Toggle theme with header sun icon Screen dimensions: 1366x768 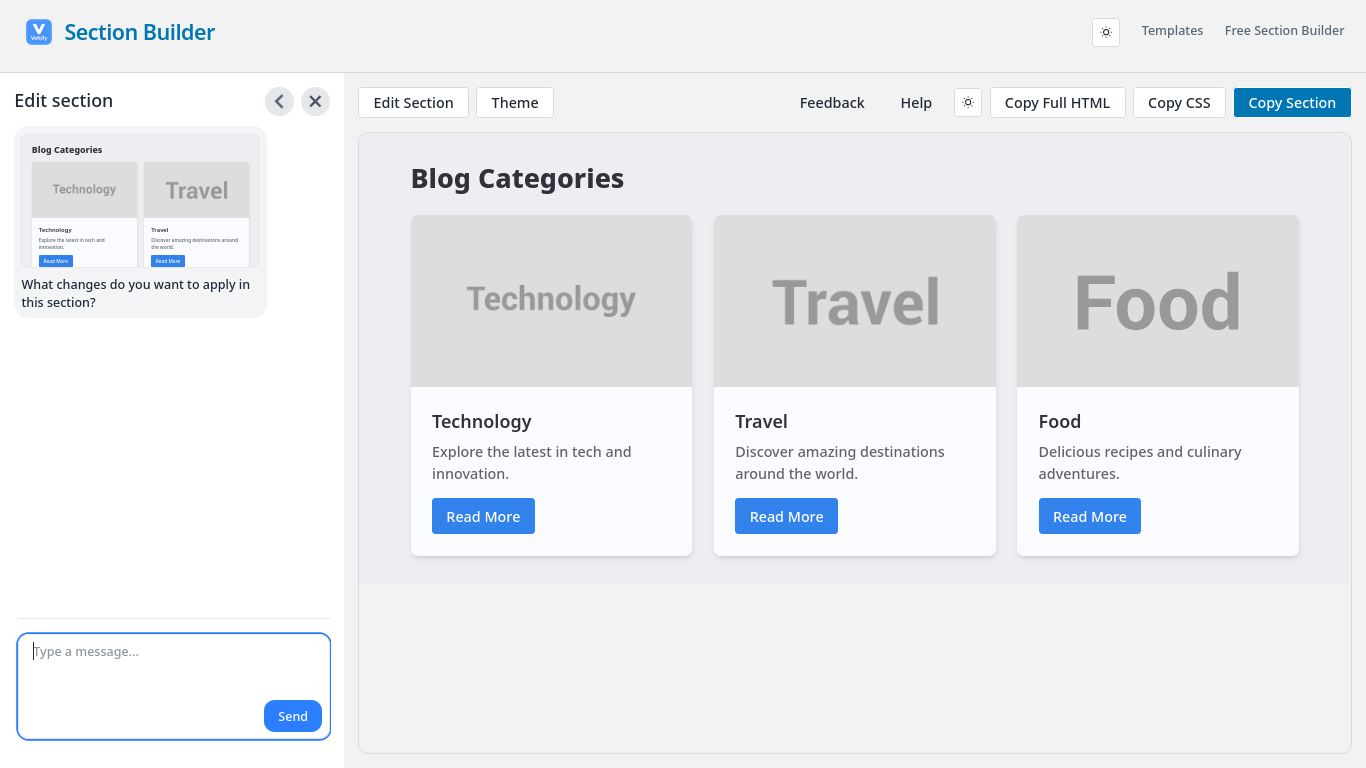tap(1106, 32)
